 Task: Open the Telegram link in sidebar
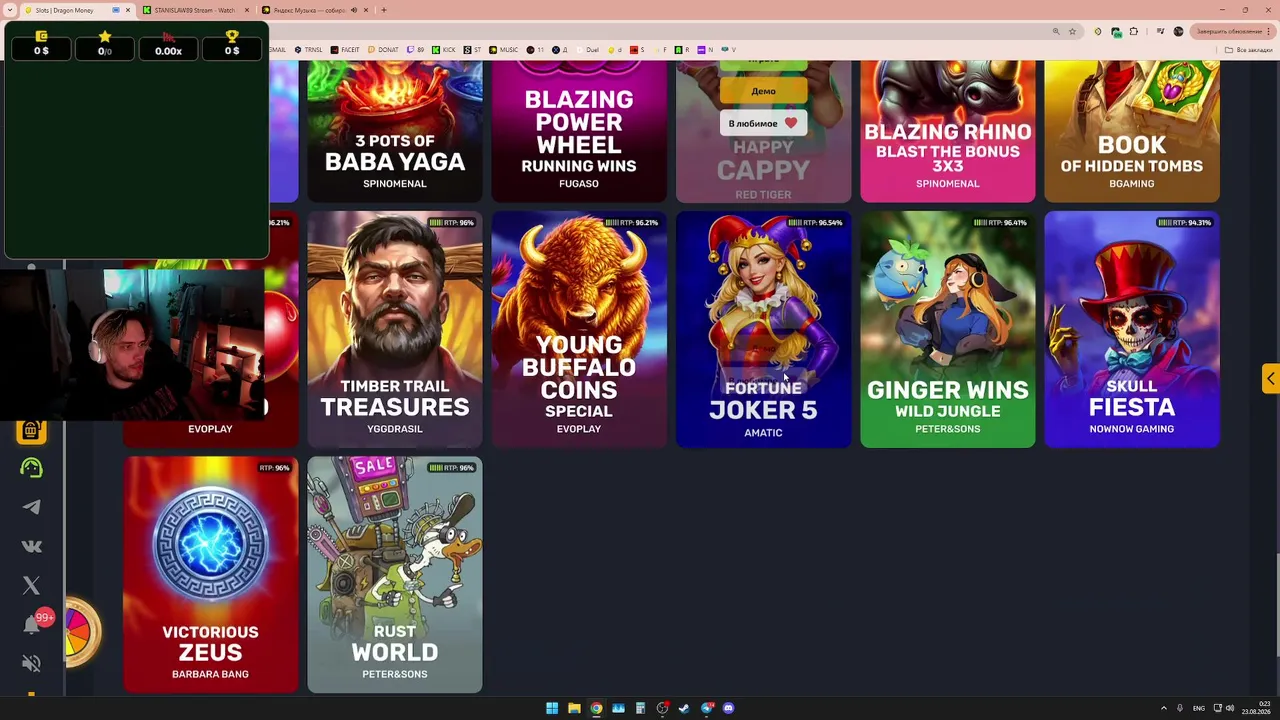point(31,507)
